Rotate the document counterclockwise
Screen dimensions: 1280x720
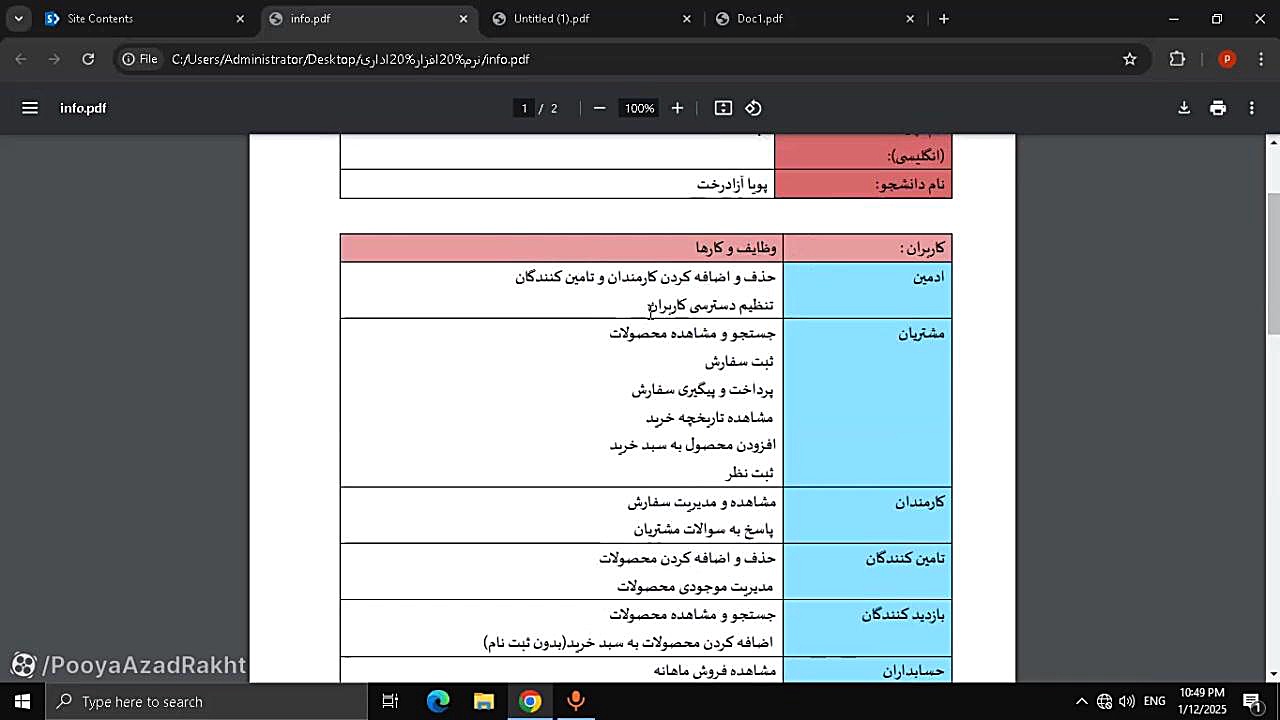click(x=754, y=108)
